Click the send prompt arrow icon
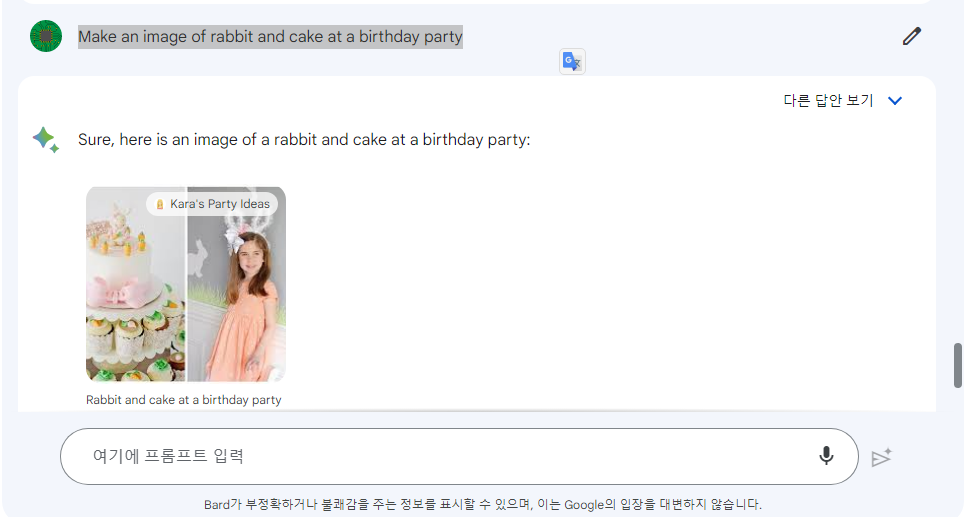The width and height of the screenshot is (966, 517). [x=882, y=457]
